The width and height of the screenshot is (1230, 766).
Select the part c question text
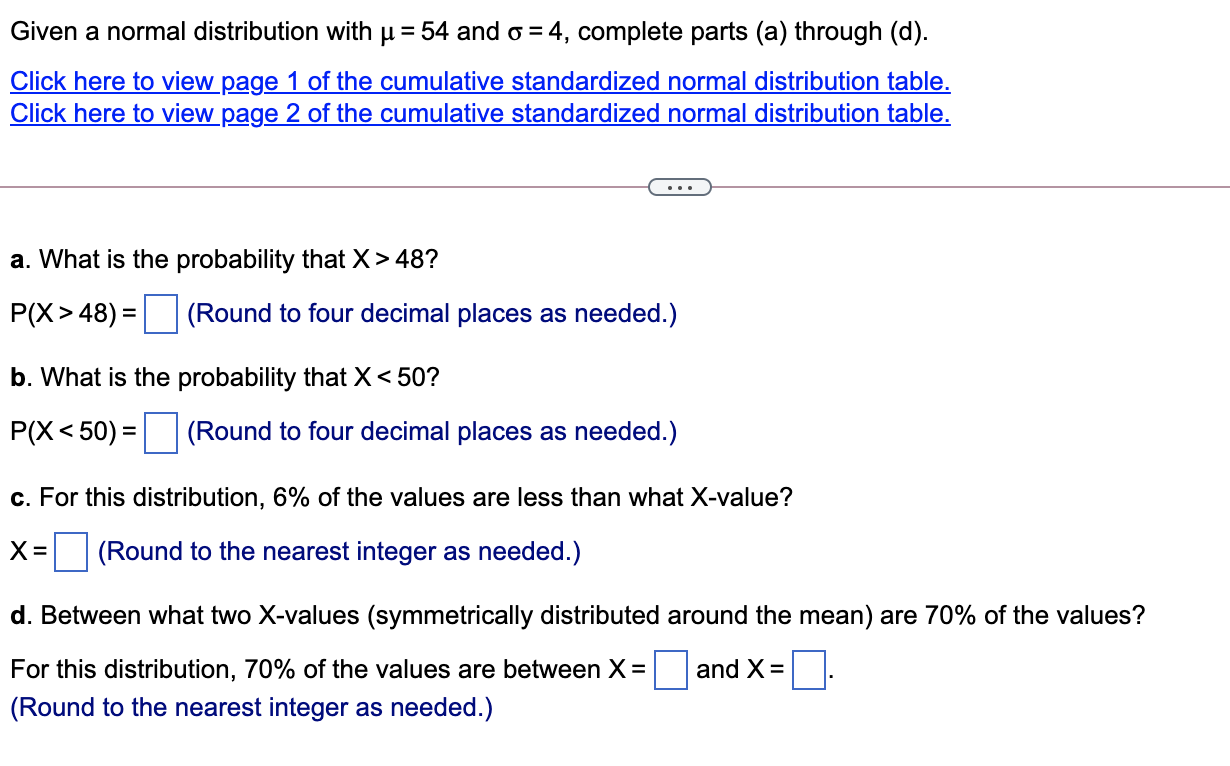[x=400, y=497]
